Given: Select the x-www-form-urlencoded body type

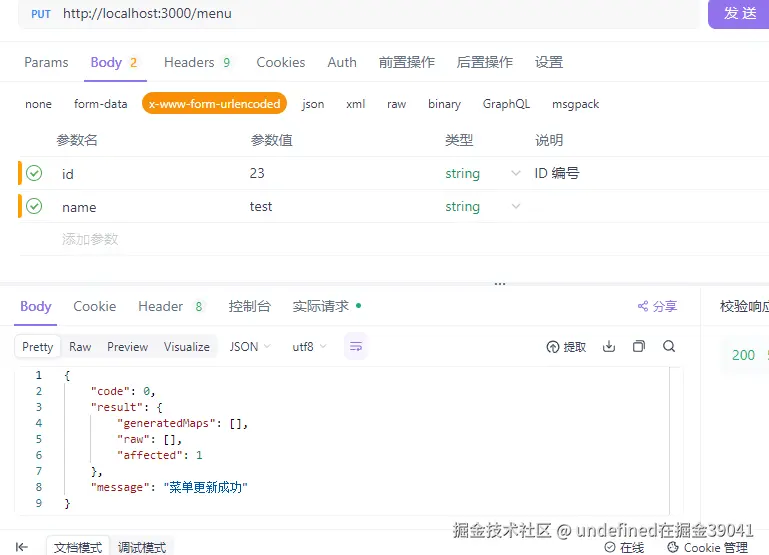Looking at the screenshot, I should pyautogui.click(x=214, y=103).
